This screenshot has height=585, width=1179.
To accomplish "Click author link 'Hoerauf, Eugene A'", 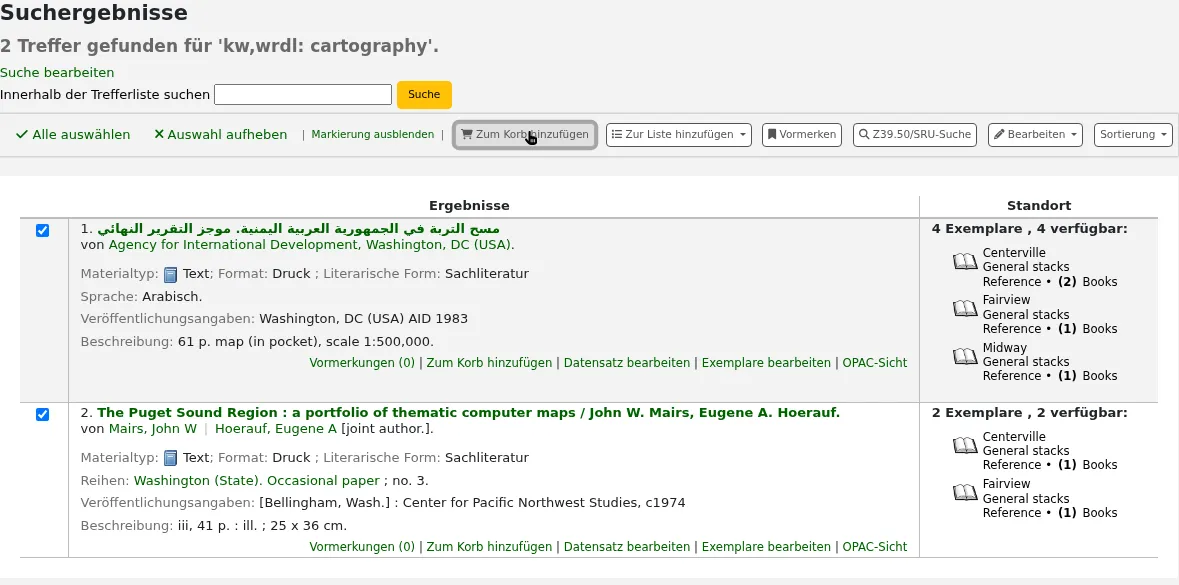I will (276, 429).
